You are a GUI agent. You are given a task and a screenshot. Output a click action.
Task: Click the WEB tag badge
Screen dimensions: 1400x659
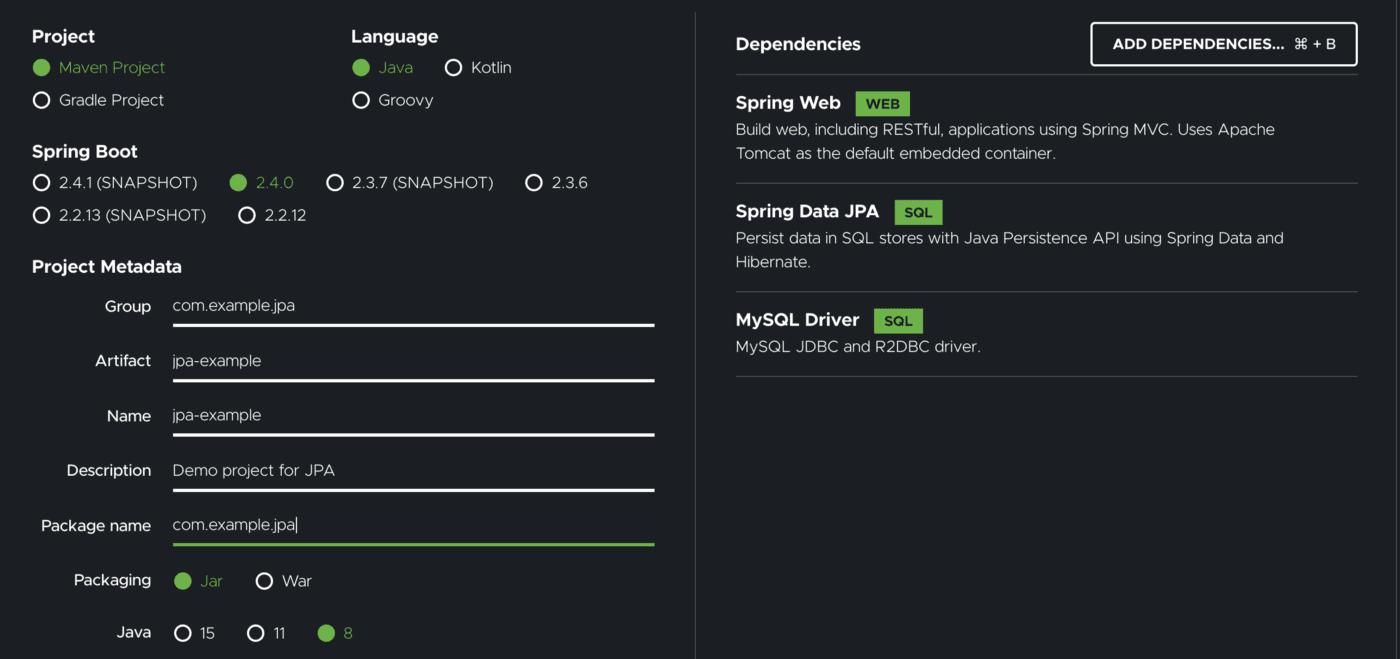pyautogui.click(x=882, y=104)
